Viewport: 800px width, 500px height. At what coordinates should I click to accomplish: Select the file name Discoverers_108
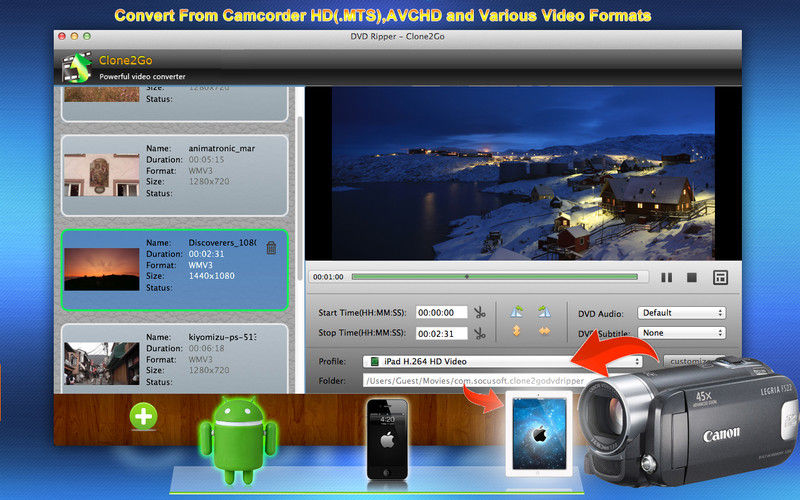[x=222, y=243]
